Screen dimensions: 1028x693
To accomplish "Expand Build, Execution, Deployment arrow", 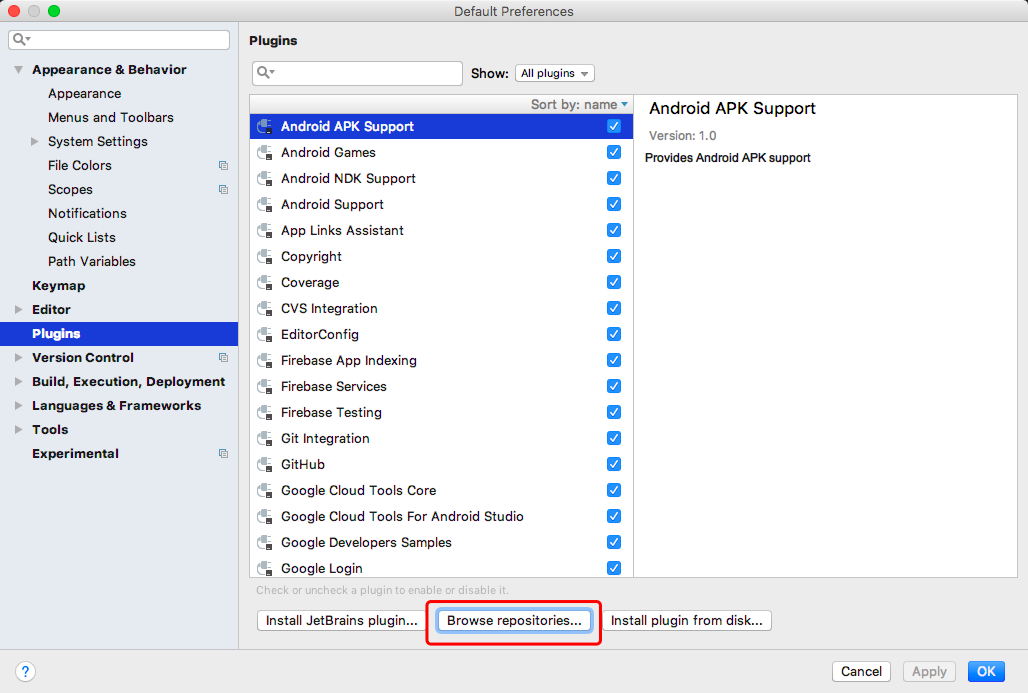I will point(18,382).
